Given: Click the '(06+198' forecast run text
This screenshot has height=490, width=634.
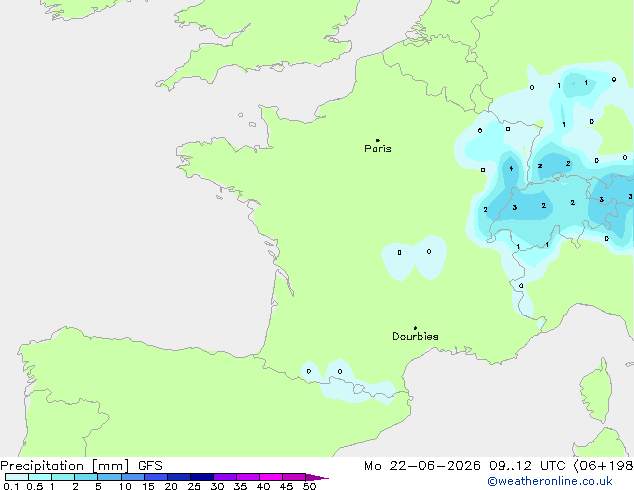Looking at the screenshot, I should [x=603, y=466].
